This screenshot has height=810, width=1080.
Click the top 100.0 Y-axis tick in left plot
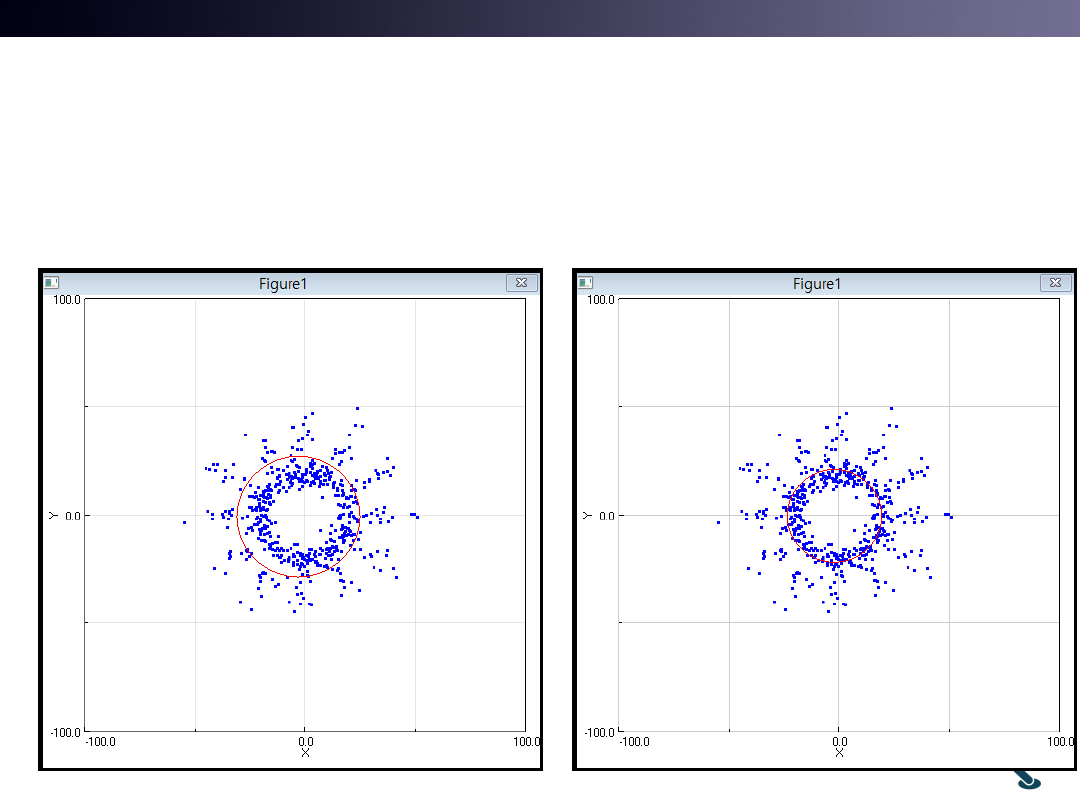(x=68, y=299)
